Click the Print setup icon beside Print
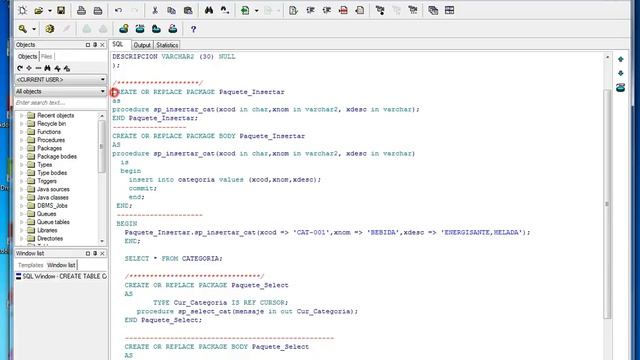 coord(98,11)
